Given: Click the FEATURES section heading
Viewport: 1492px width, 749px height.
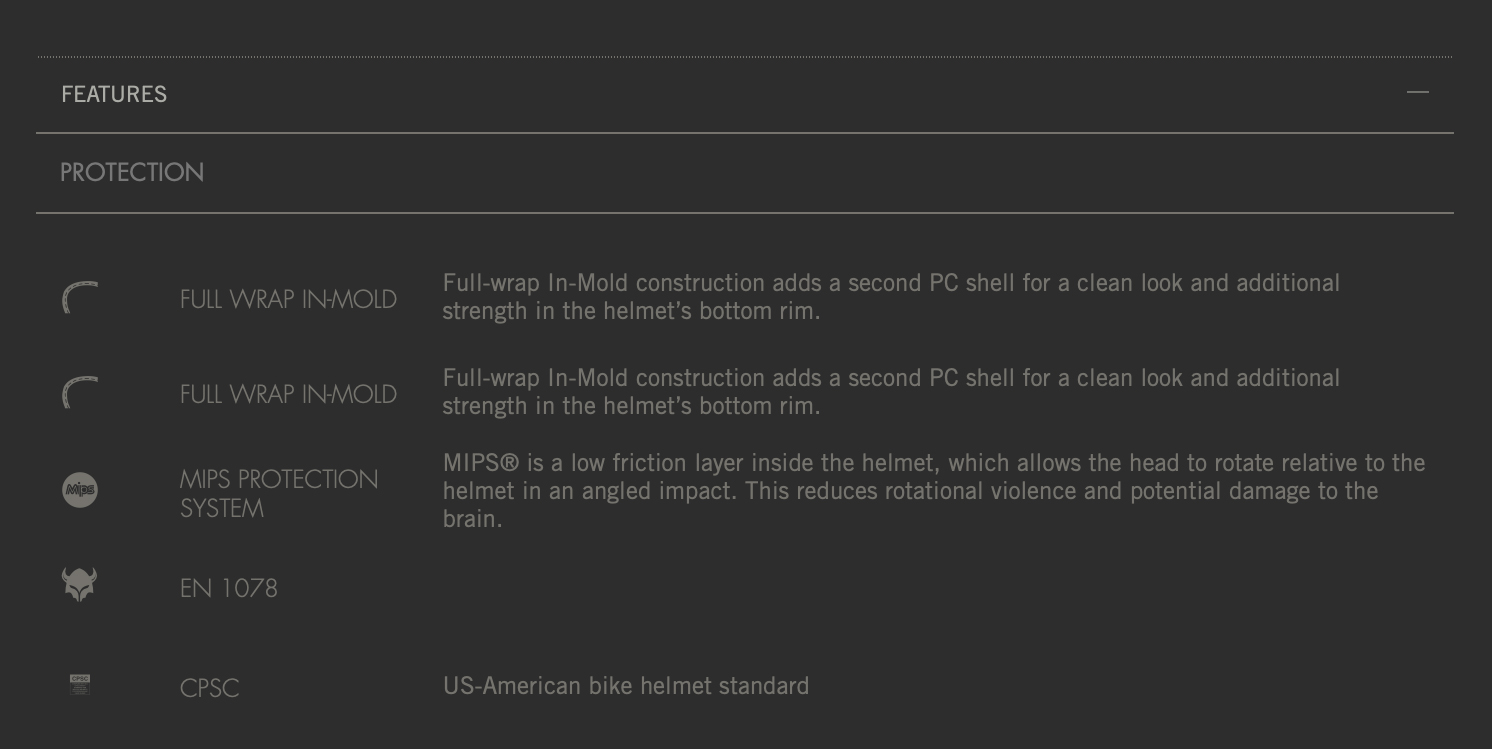Looking at the screenshot, I should click(114, 94).
